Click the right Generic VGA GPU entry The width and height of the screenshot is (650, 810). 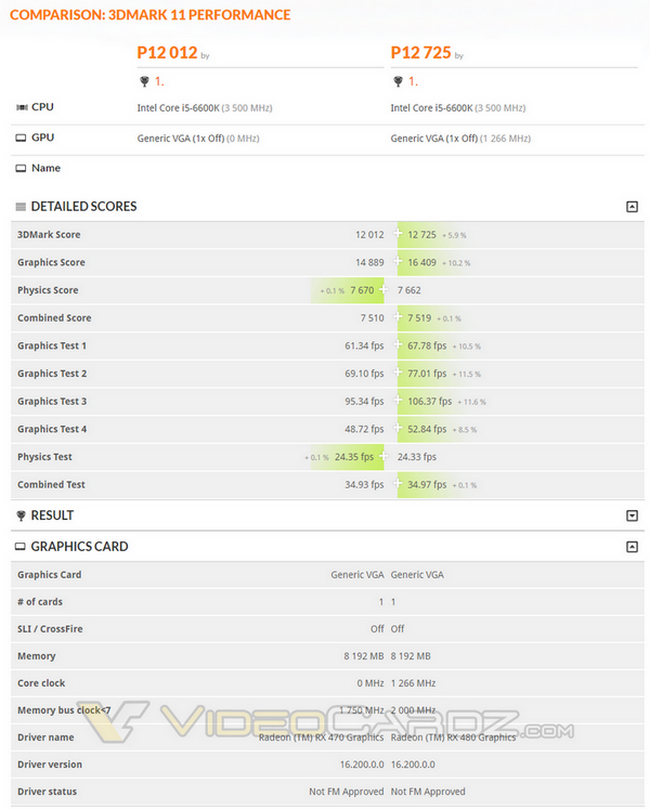pos(460,138)
